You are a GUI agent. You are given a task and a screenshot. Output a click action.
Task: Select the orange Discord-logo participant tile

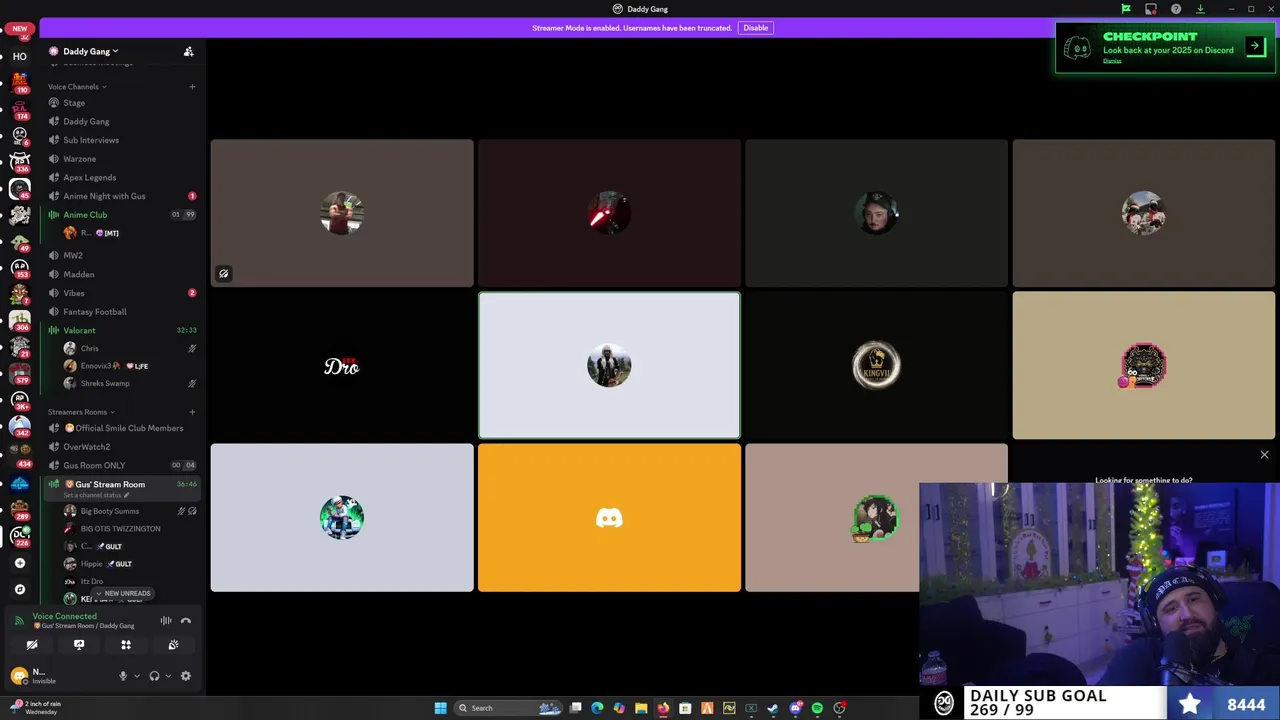pyautogui.click(x=609, y=518)
